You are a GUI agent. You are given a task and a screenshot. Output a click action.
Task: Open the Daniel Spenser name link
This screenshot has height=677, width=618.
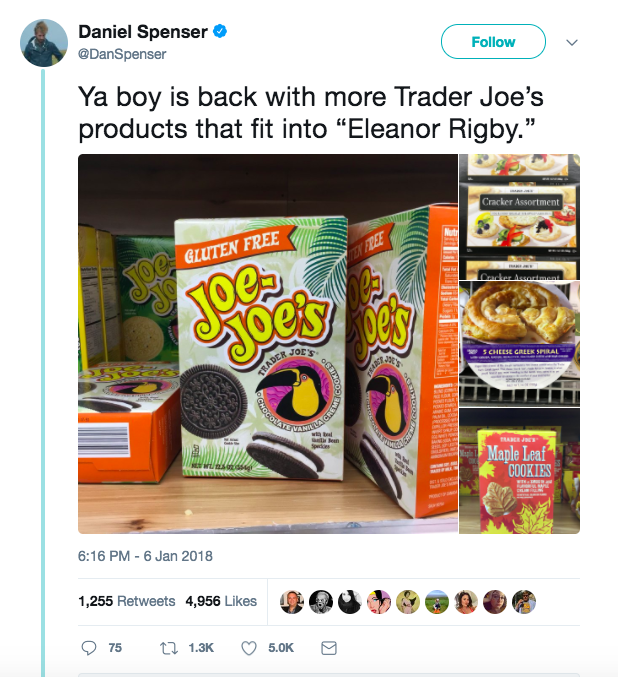[143, 32]
